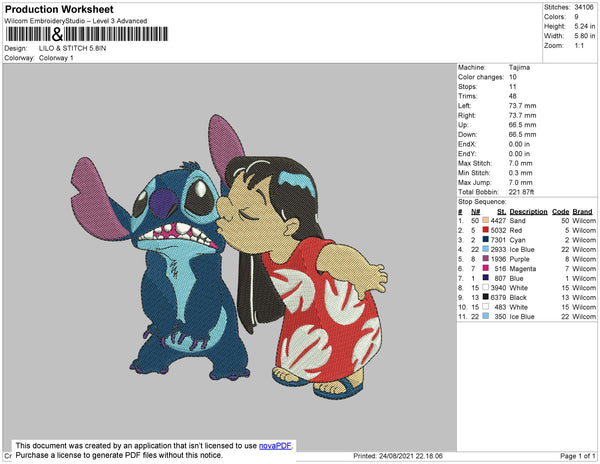Pick the Cyan color swatch in stop 3

coord(485,240)
